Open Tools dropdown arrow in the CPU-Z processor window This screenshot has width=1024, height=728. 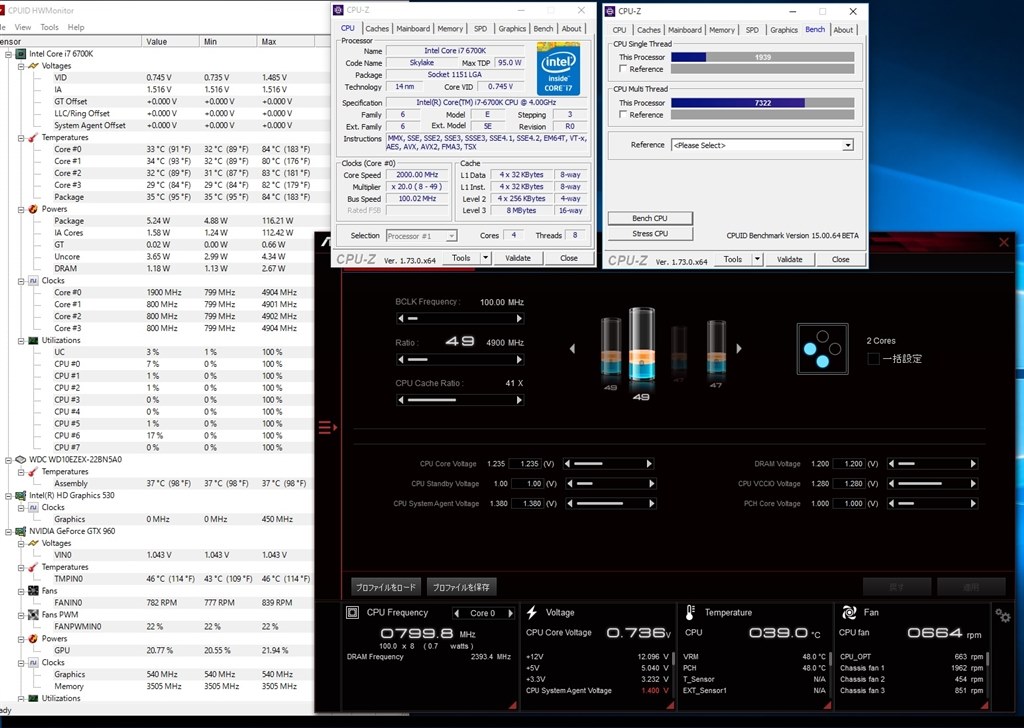[x=485, y=258]
